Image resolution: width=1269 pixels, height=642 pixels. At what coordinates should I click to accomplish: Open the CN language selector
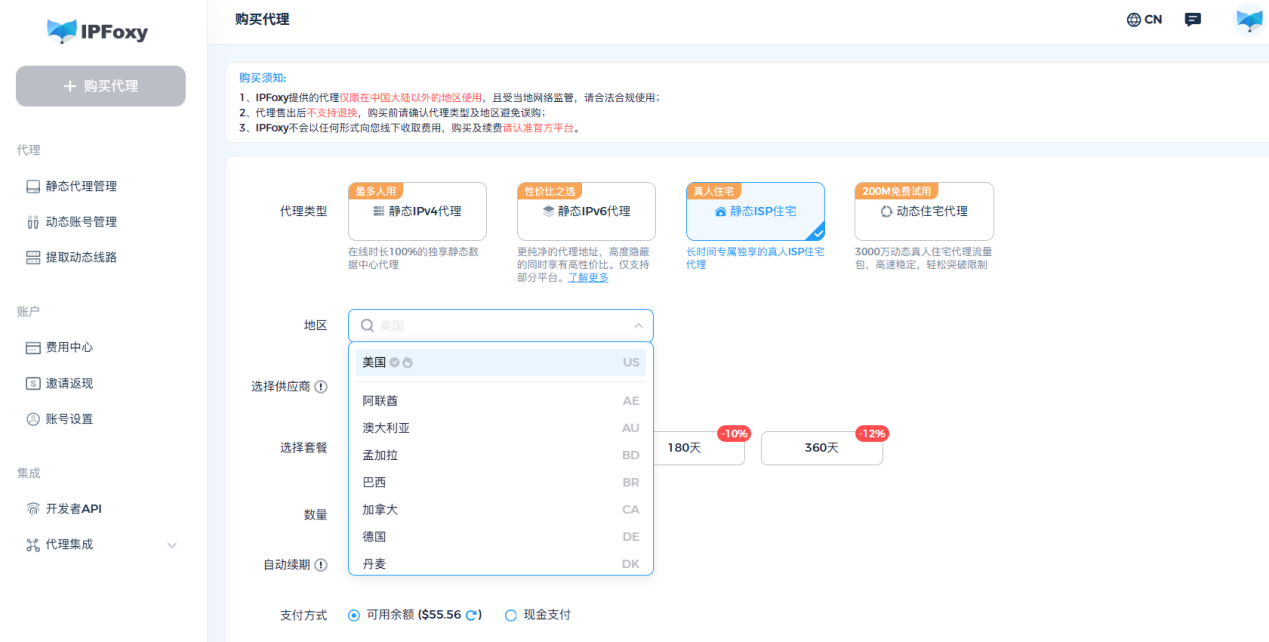click(1144, 19)
